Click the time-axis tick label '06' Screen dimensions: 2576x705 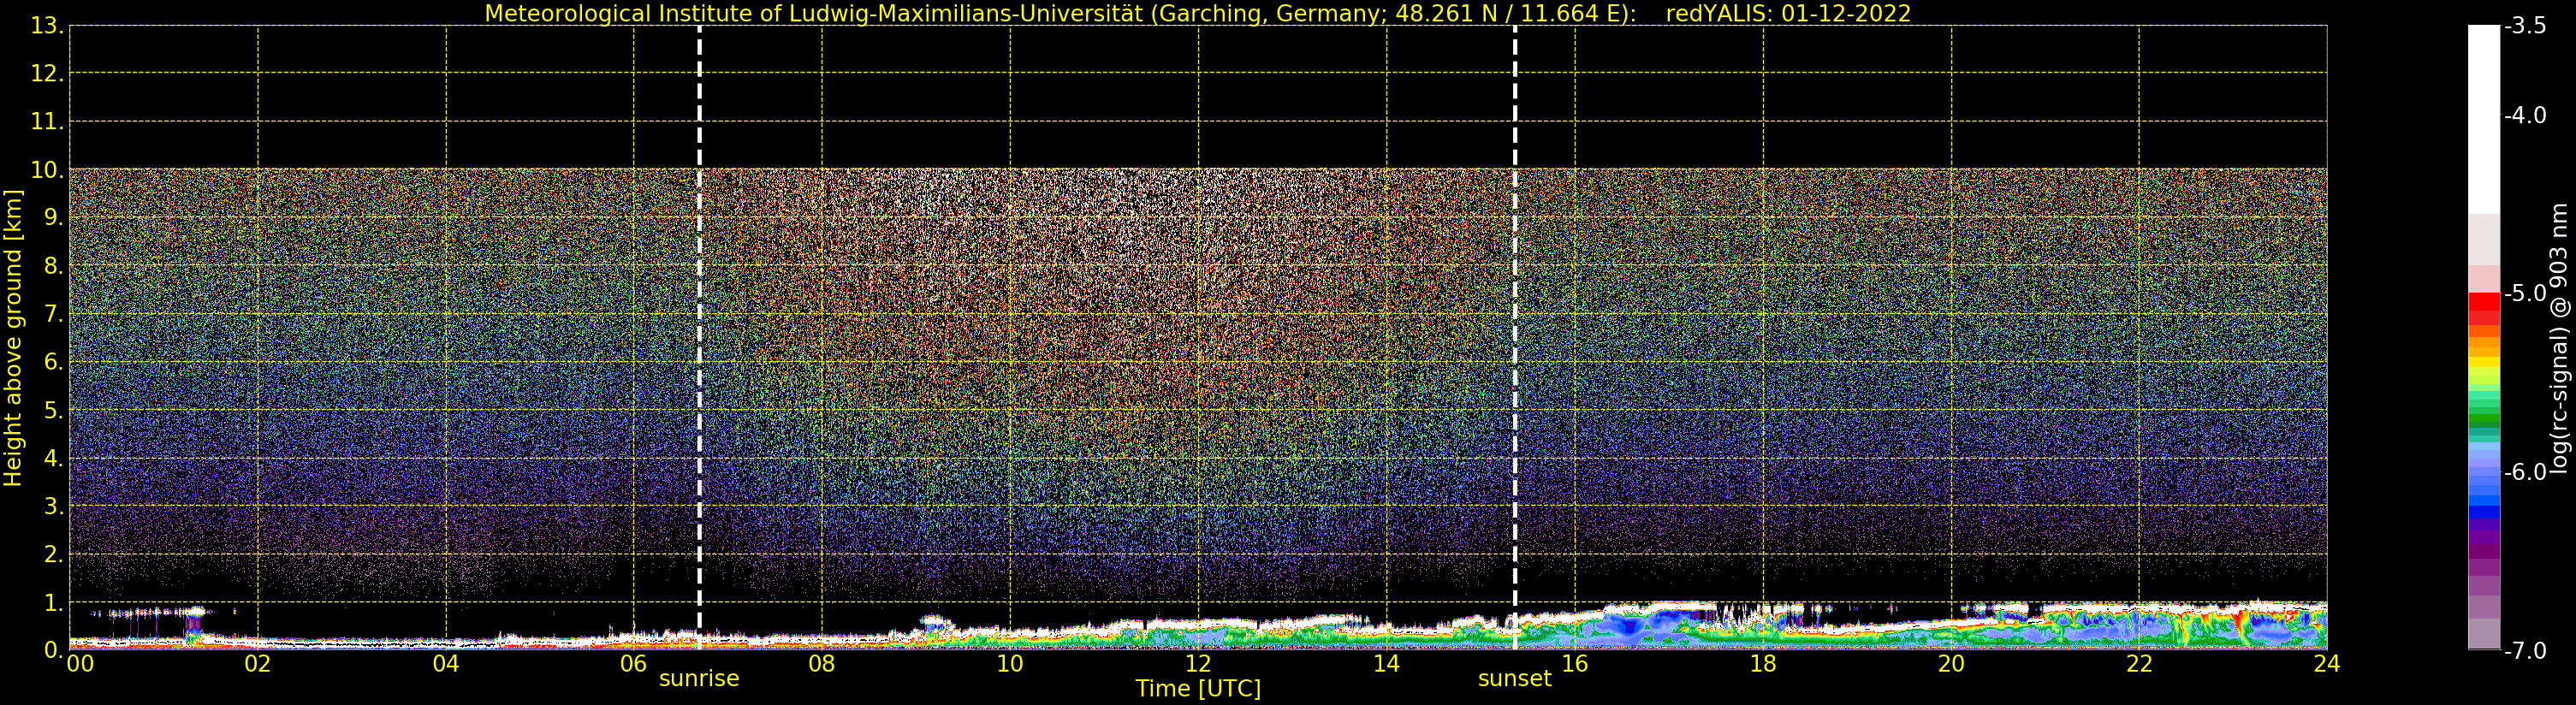pyautogui.click(x=634, y=664)
